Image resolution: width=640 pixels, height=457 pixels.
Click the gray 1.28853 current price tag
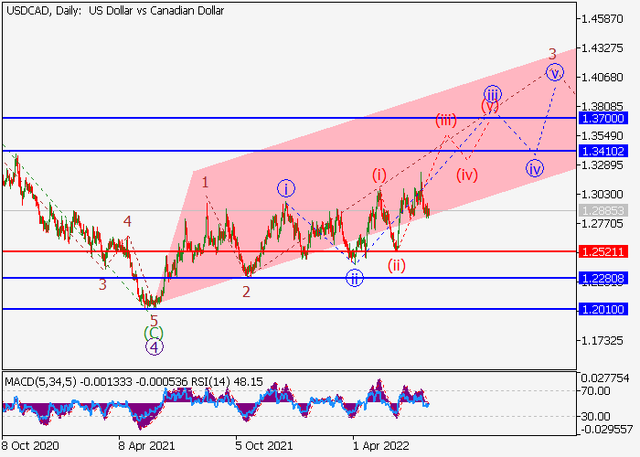[603, 211]
